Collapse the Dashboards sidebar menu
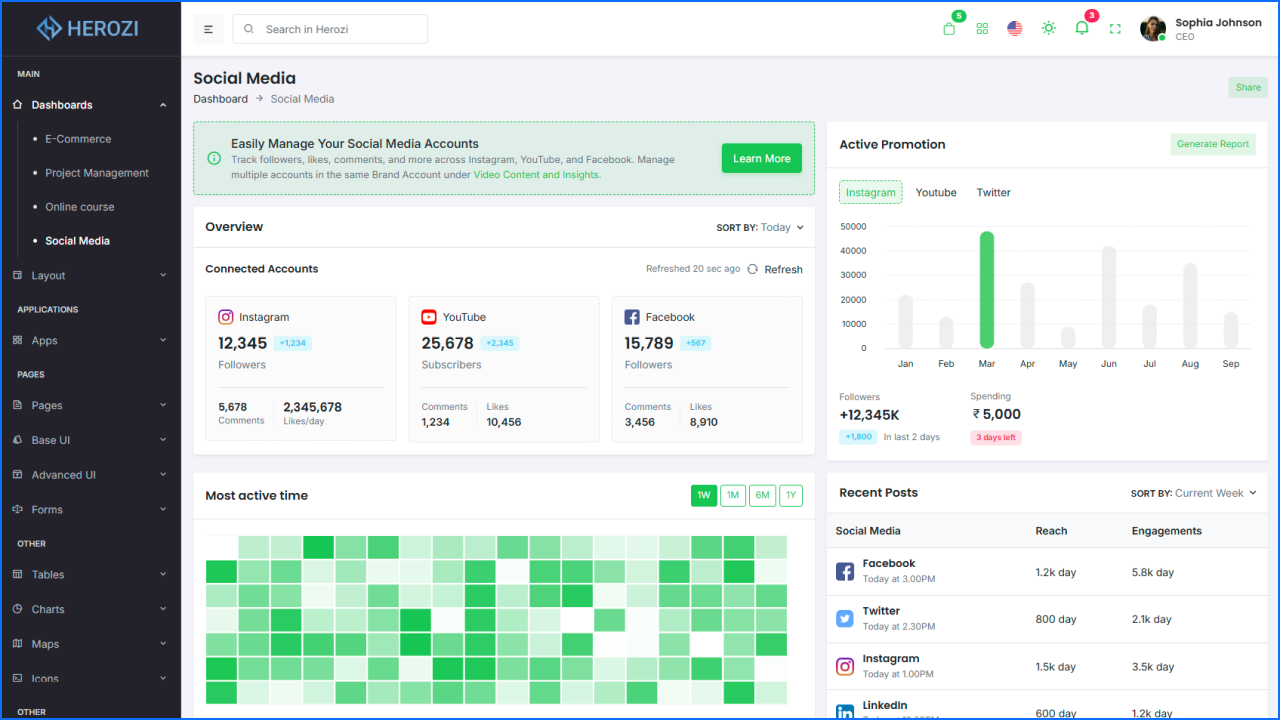This screenshot has height=720, width=1280. click(90, 105)
